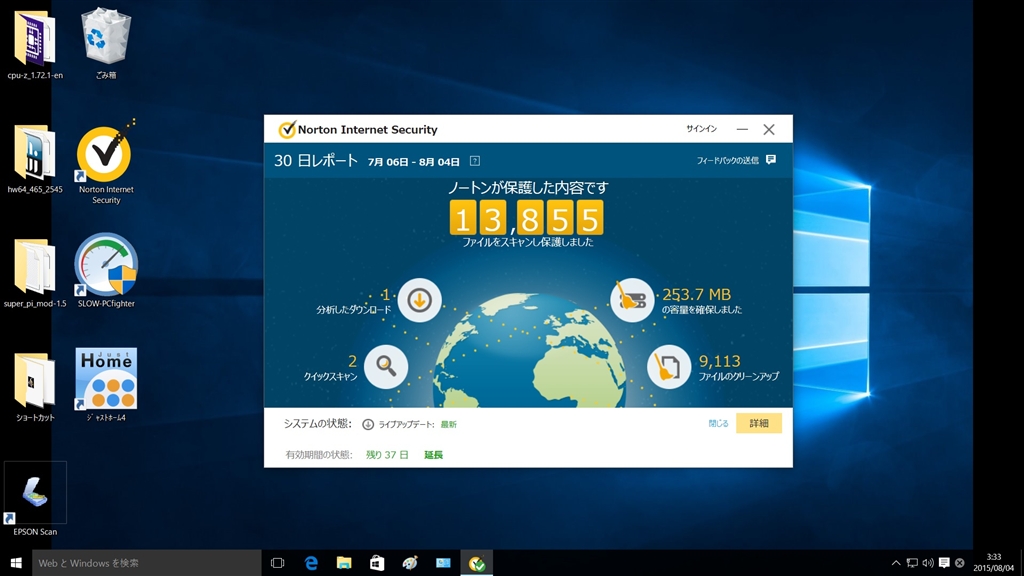
Task: Click the analyzed downloads arrow icon
Action: [419, 300]
